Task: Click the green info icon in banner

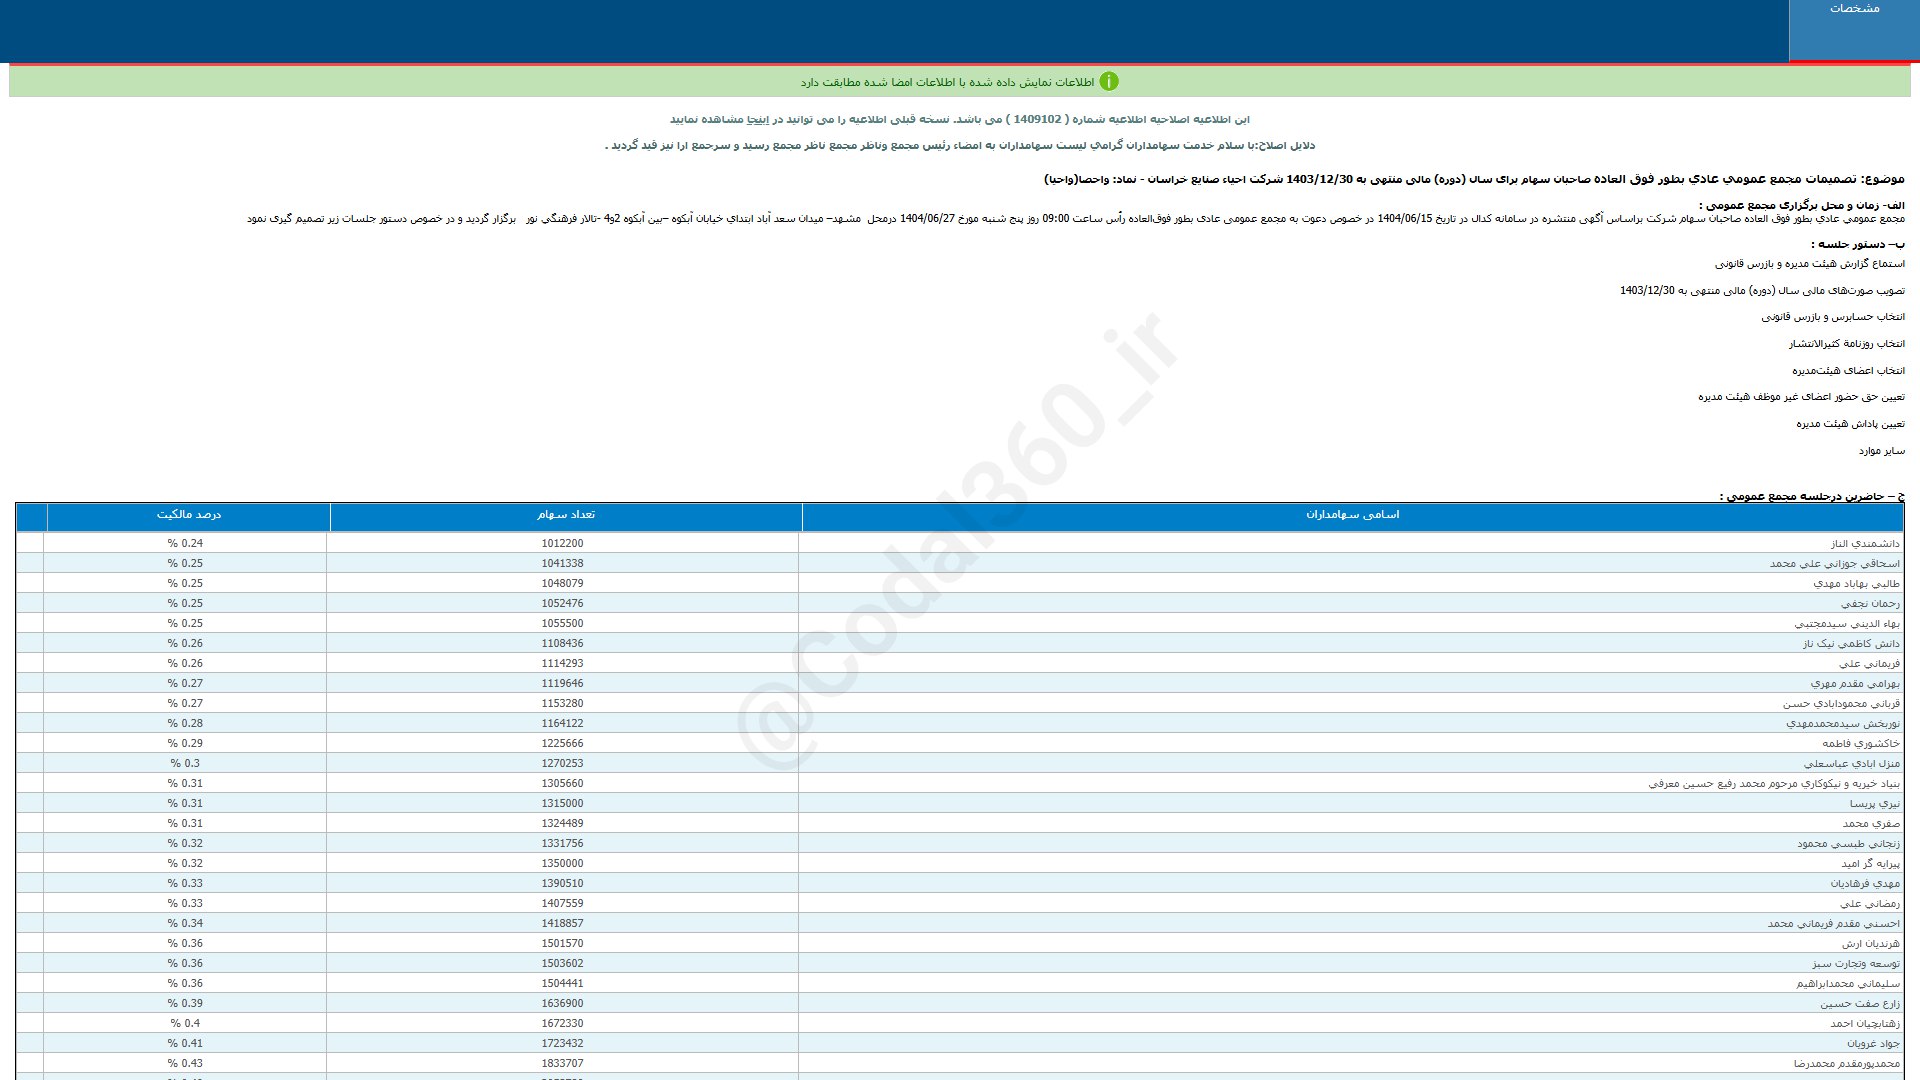Action: click(x=1108, y=82)
